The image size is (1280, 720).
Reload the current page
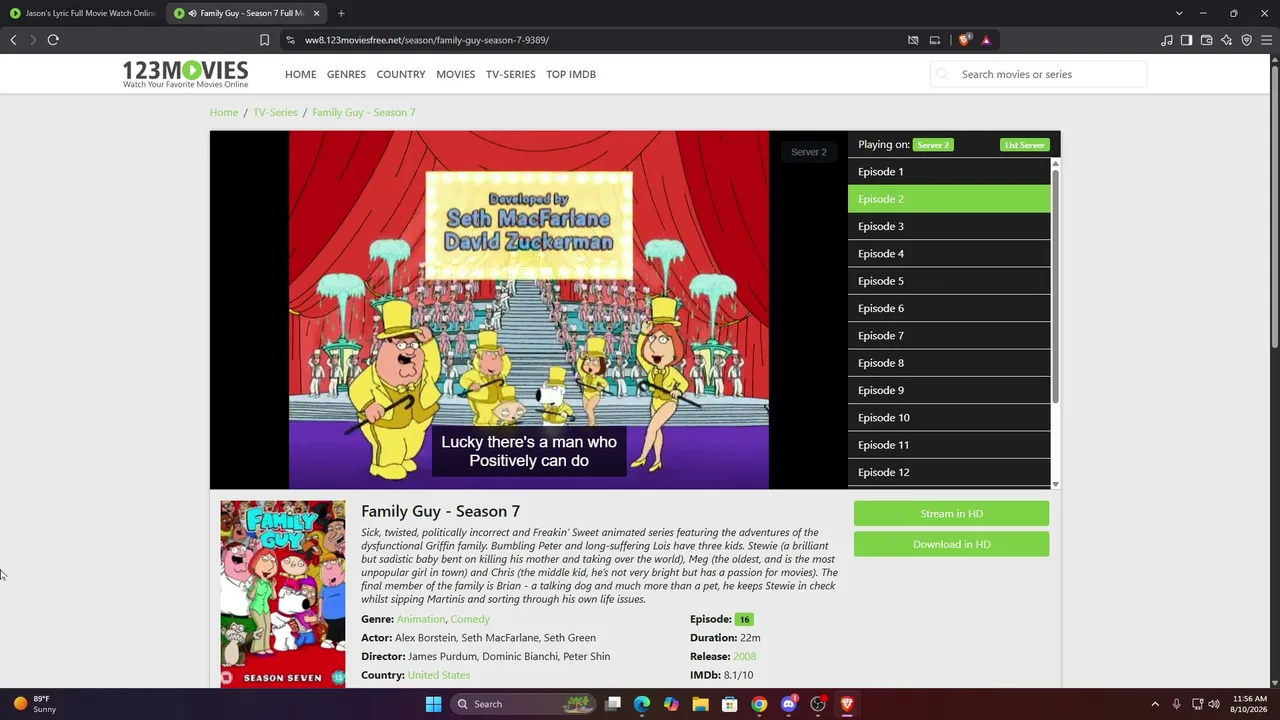point(53,40)
